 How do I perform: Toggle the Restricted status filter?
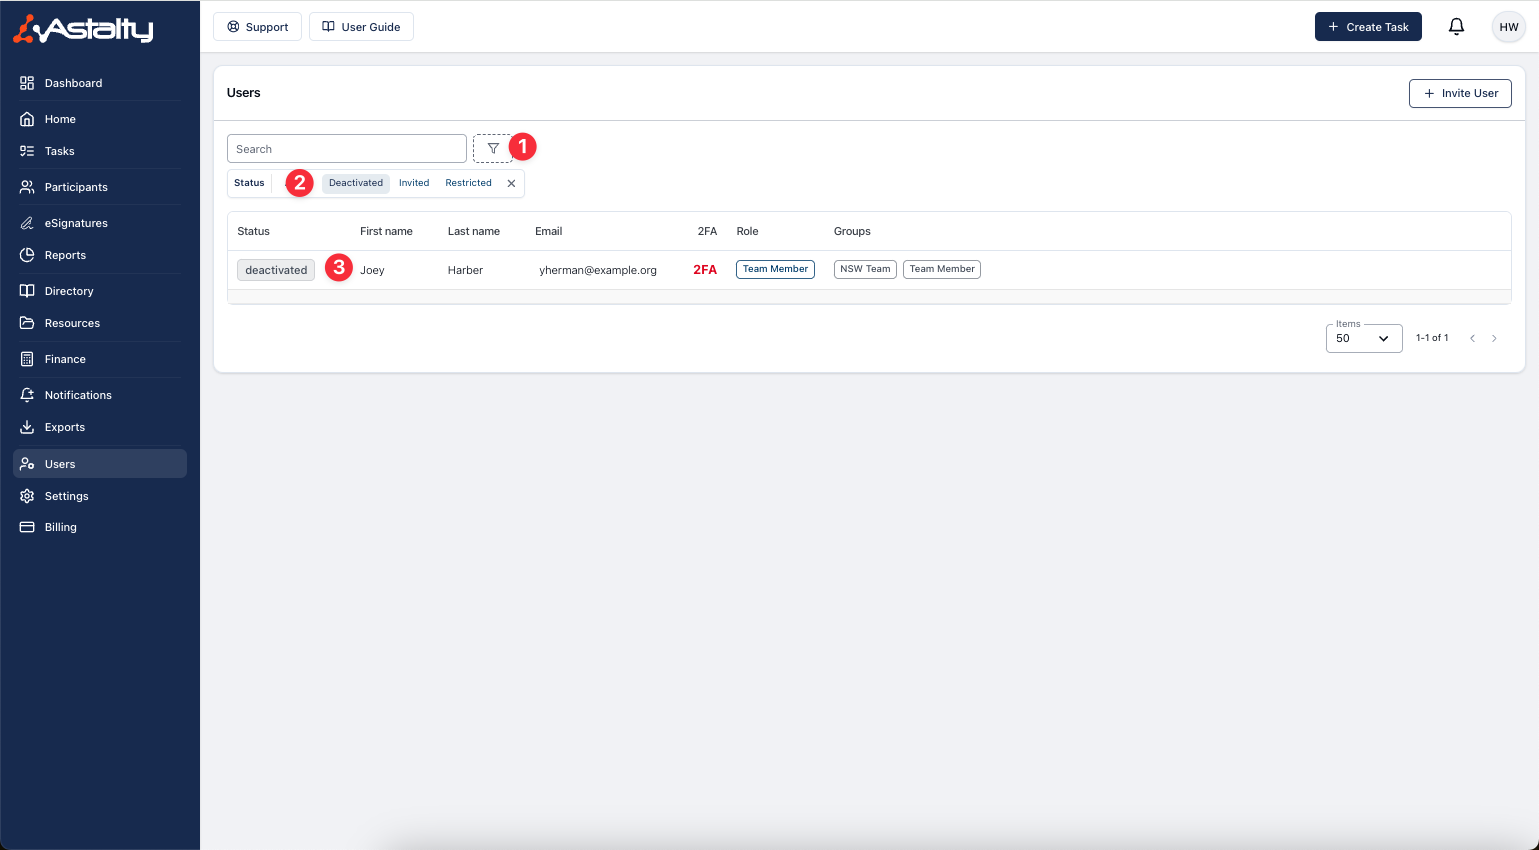468,183
